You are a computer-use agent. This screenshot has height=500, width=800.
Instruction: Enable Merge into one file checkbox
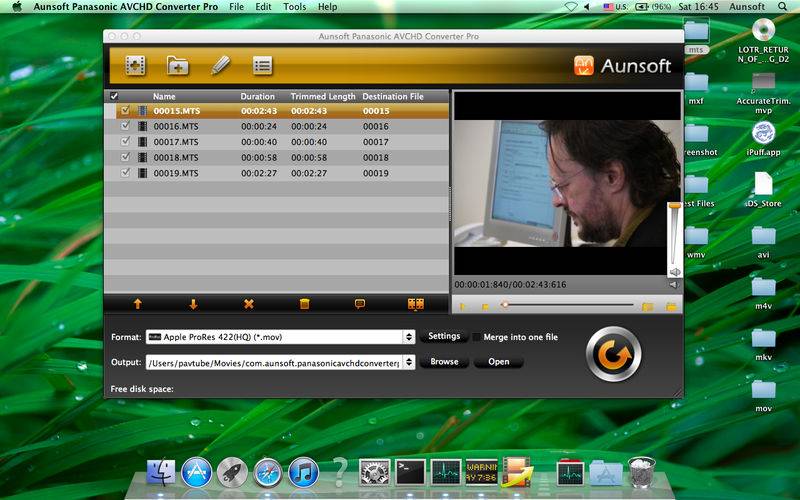(476, 337)
